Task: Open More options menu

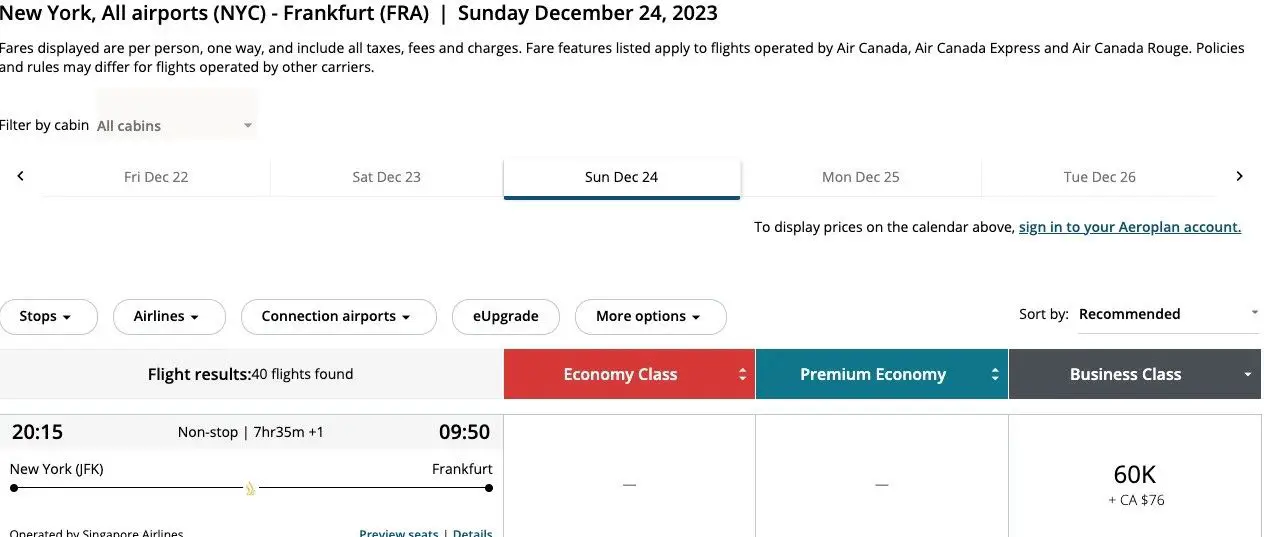Action: click(x=650, y=316)
